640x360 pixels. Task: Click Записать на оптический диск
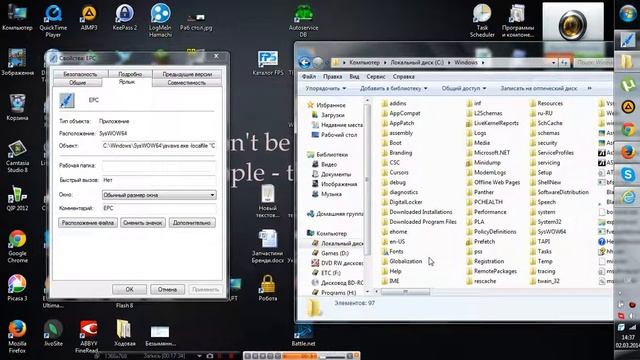(x=539, y=89)
